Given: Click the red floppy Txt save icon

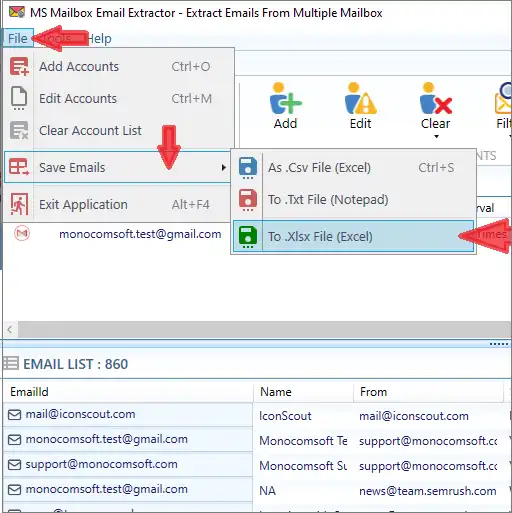Looking at the screenshot, I should click(248, 200).
